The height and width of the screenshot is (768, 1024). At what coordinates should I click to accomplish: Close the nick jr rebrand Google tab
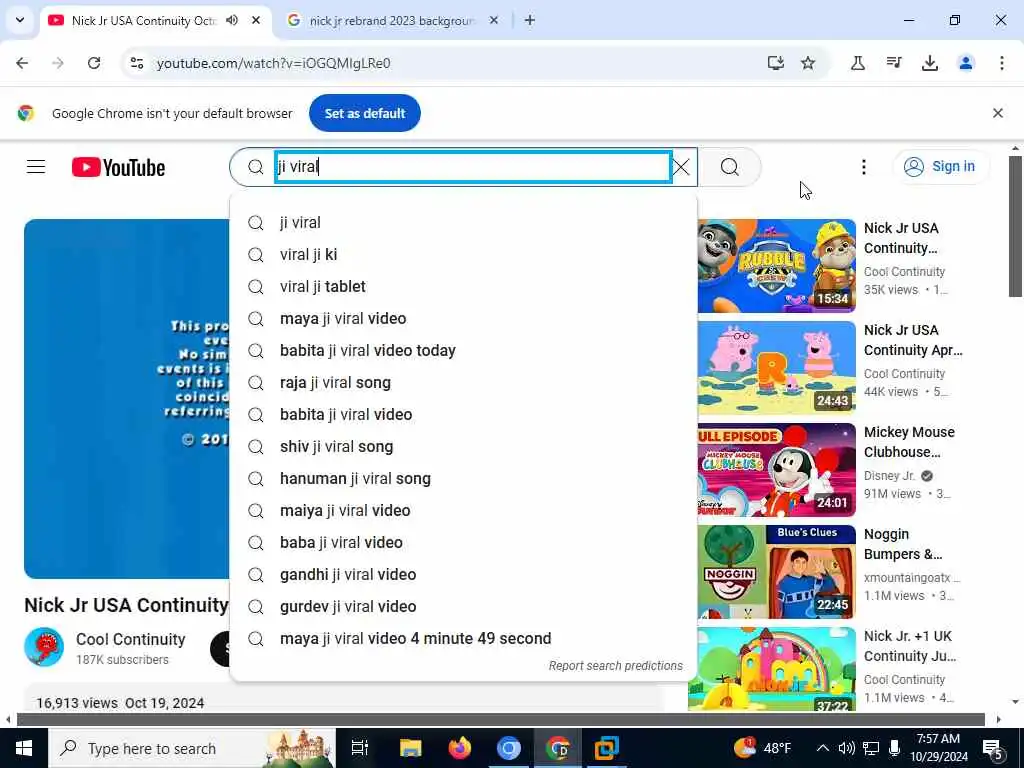494,20
